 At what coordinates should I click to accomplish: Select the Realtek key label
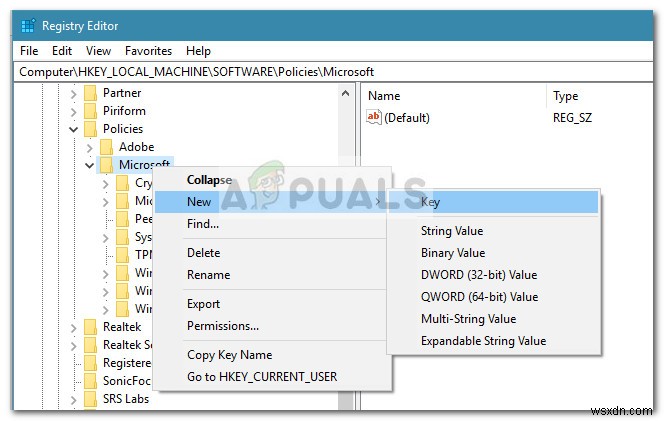(122, 327)
